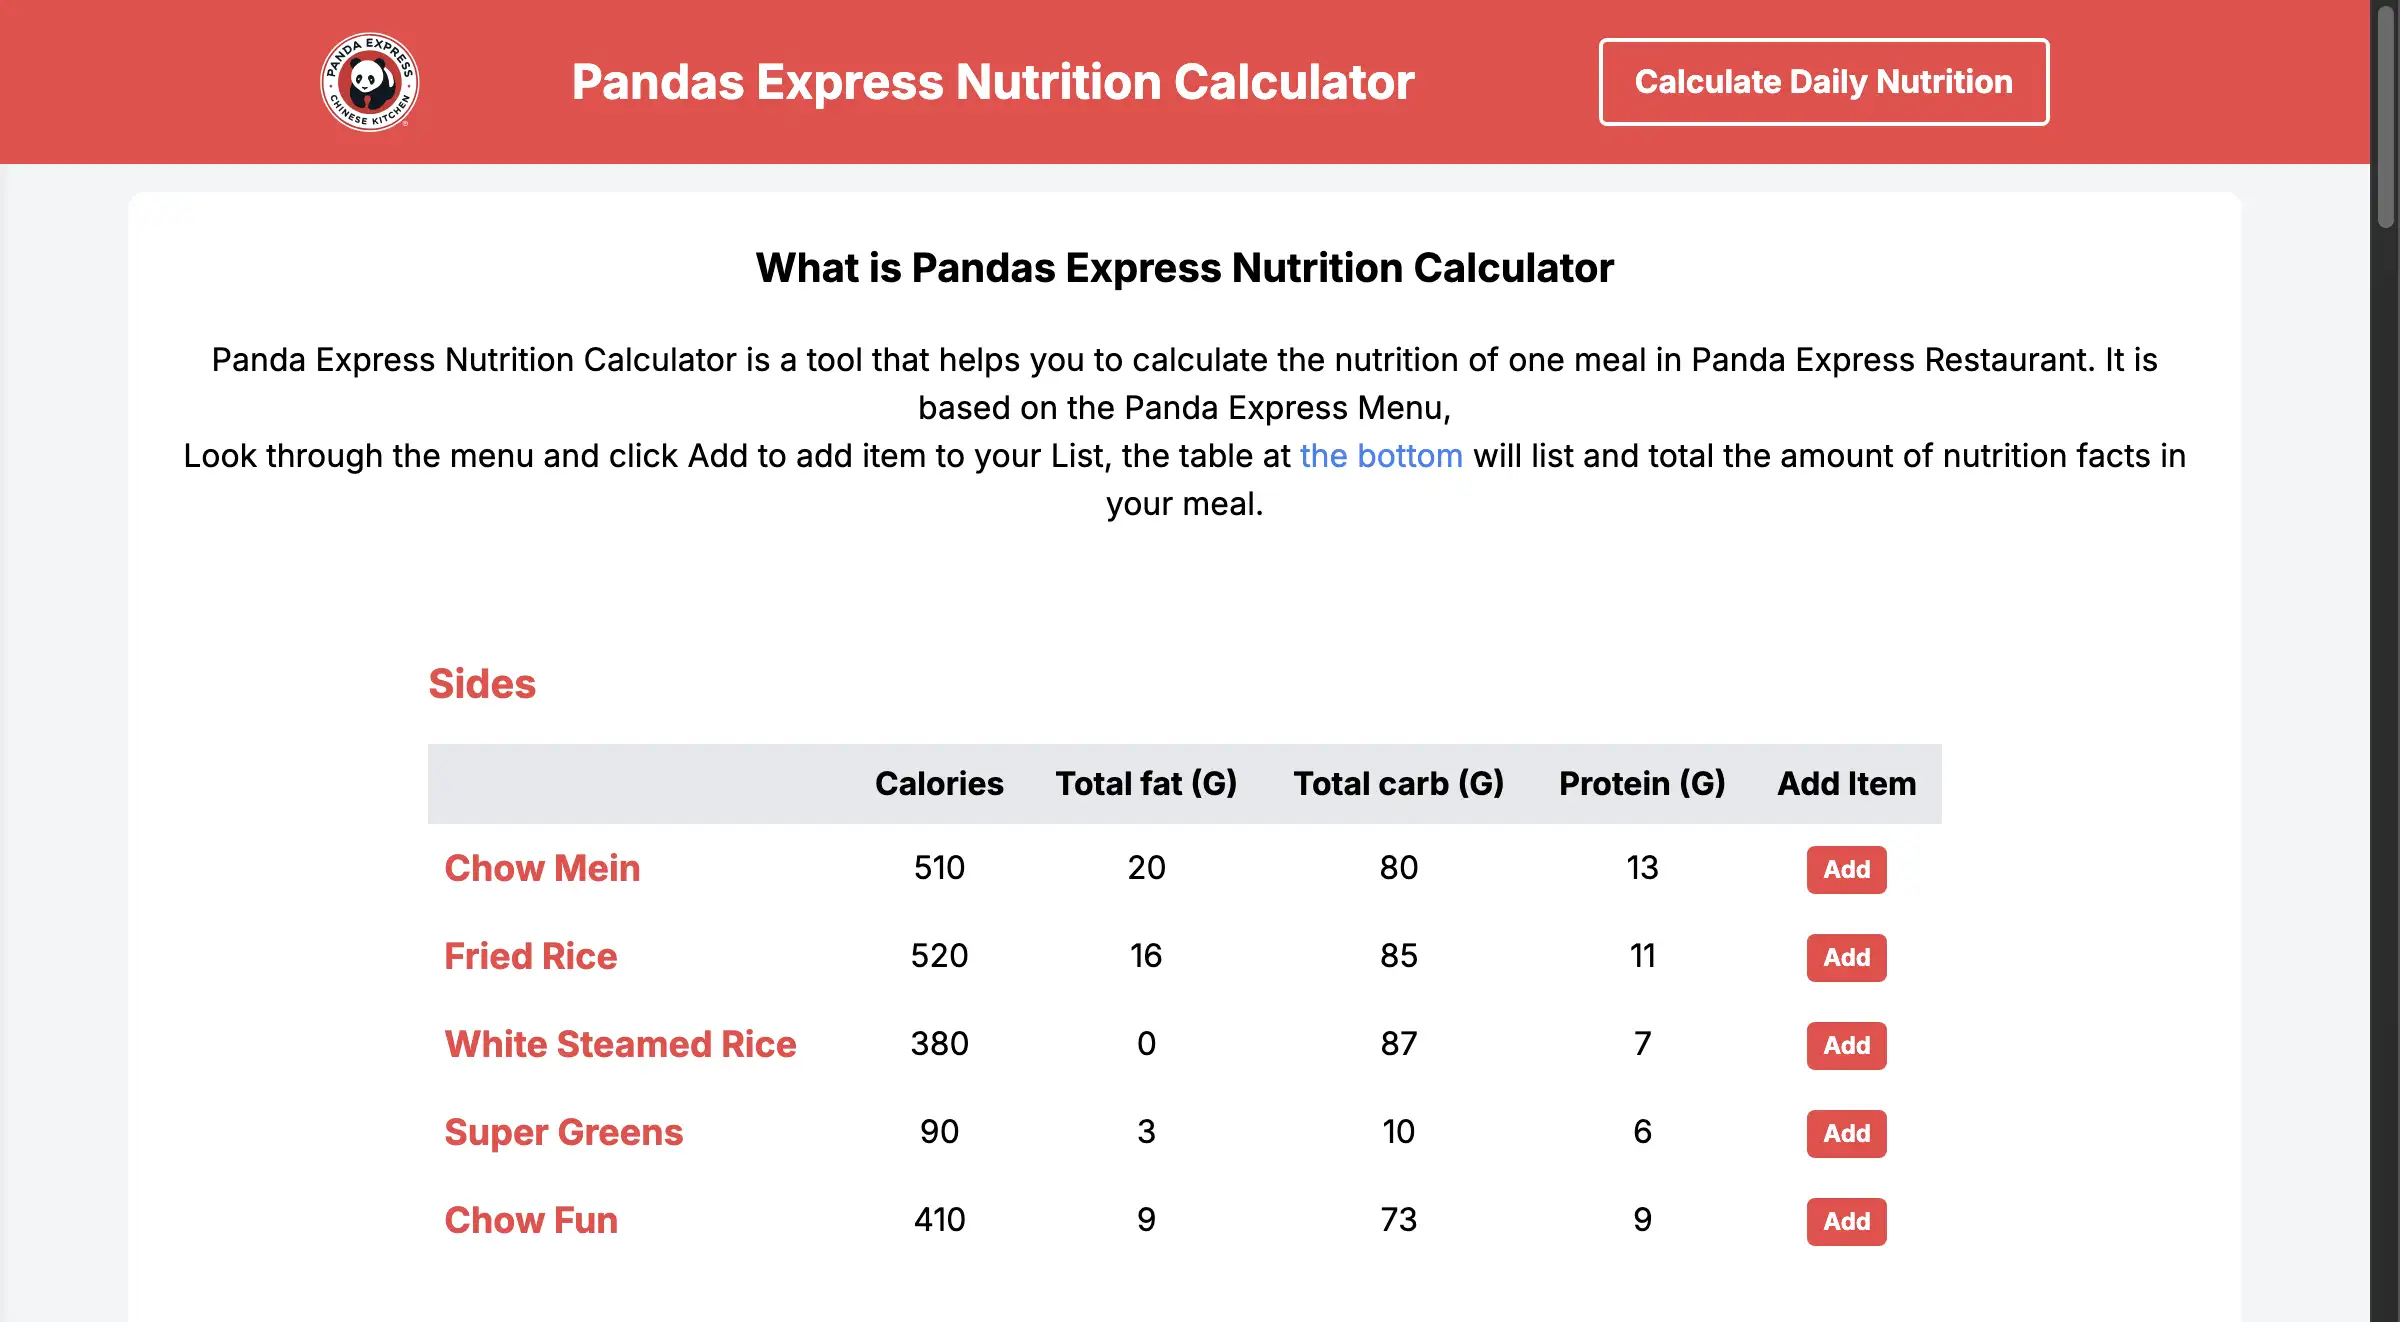The height and width of the screenshot is (1322, 2400).
Task: Add Super Greens to your meal
Action: click(x=1845, y=1133)
